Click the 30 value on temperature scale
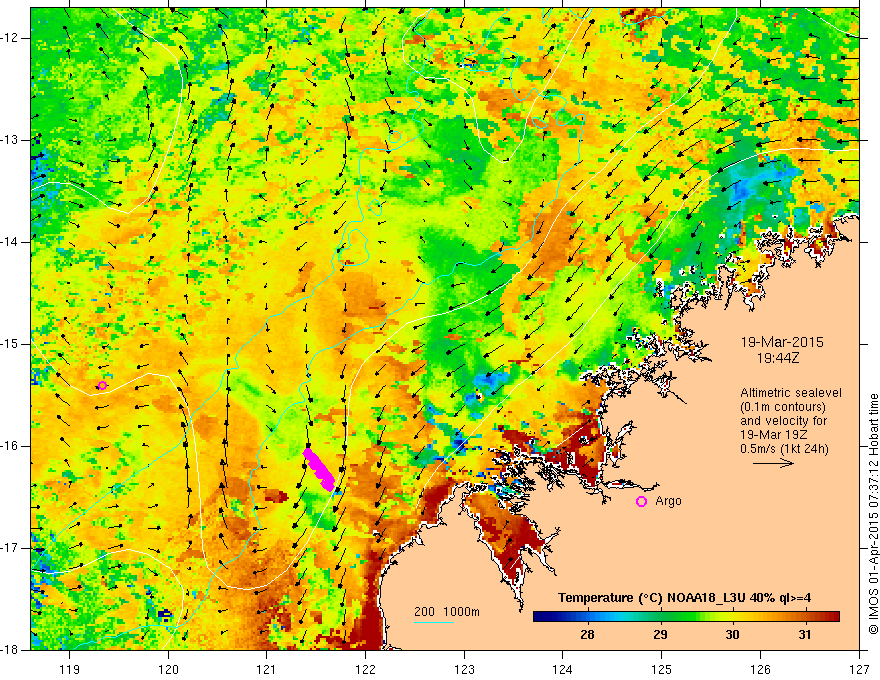Screen dimensions: 880x680 [732, 635]
